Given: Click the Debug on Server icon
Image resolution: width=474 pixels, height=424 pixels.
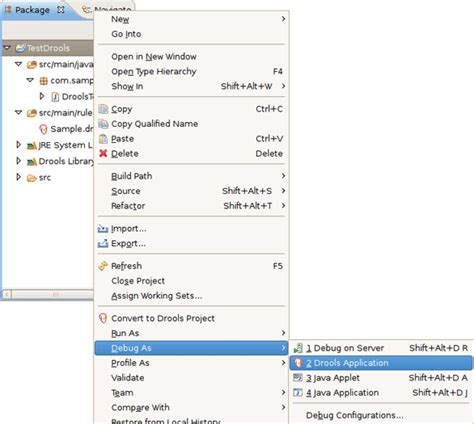Looking at the screenshot, I should click(298, 348).
